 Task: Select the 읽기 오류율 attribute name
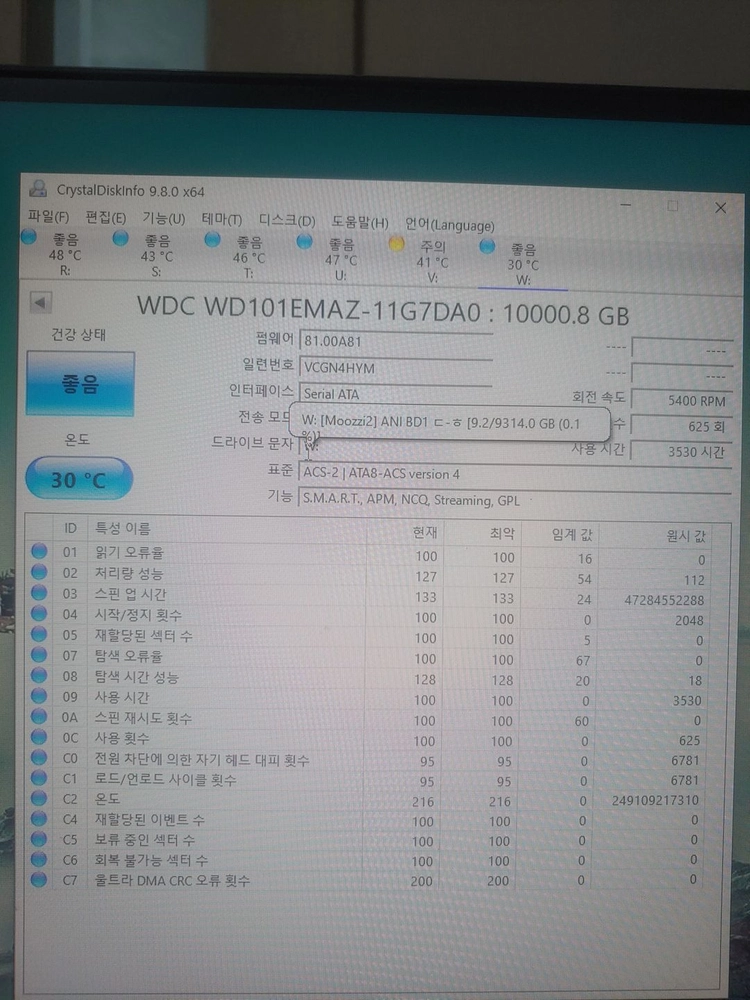(x=129, y=552)
